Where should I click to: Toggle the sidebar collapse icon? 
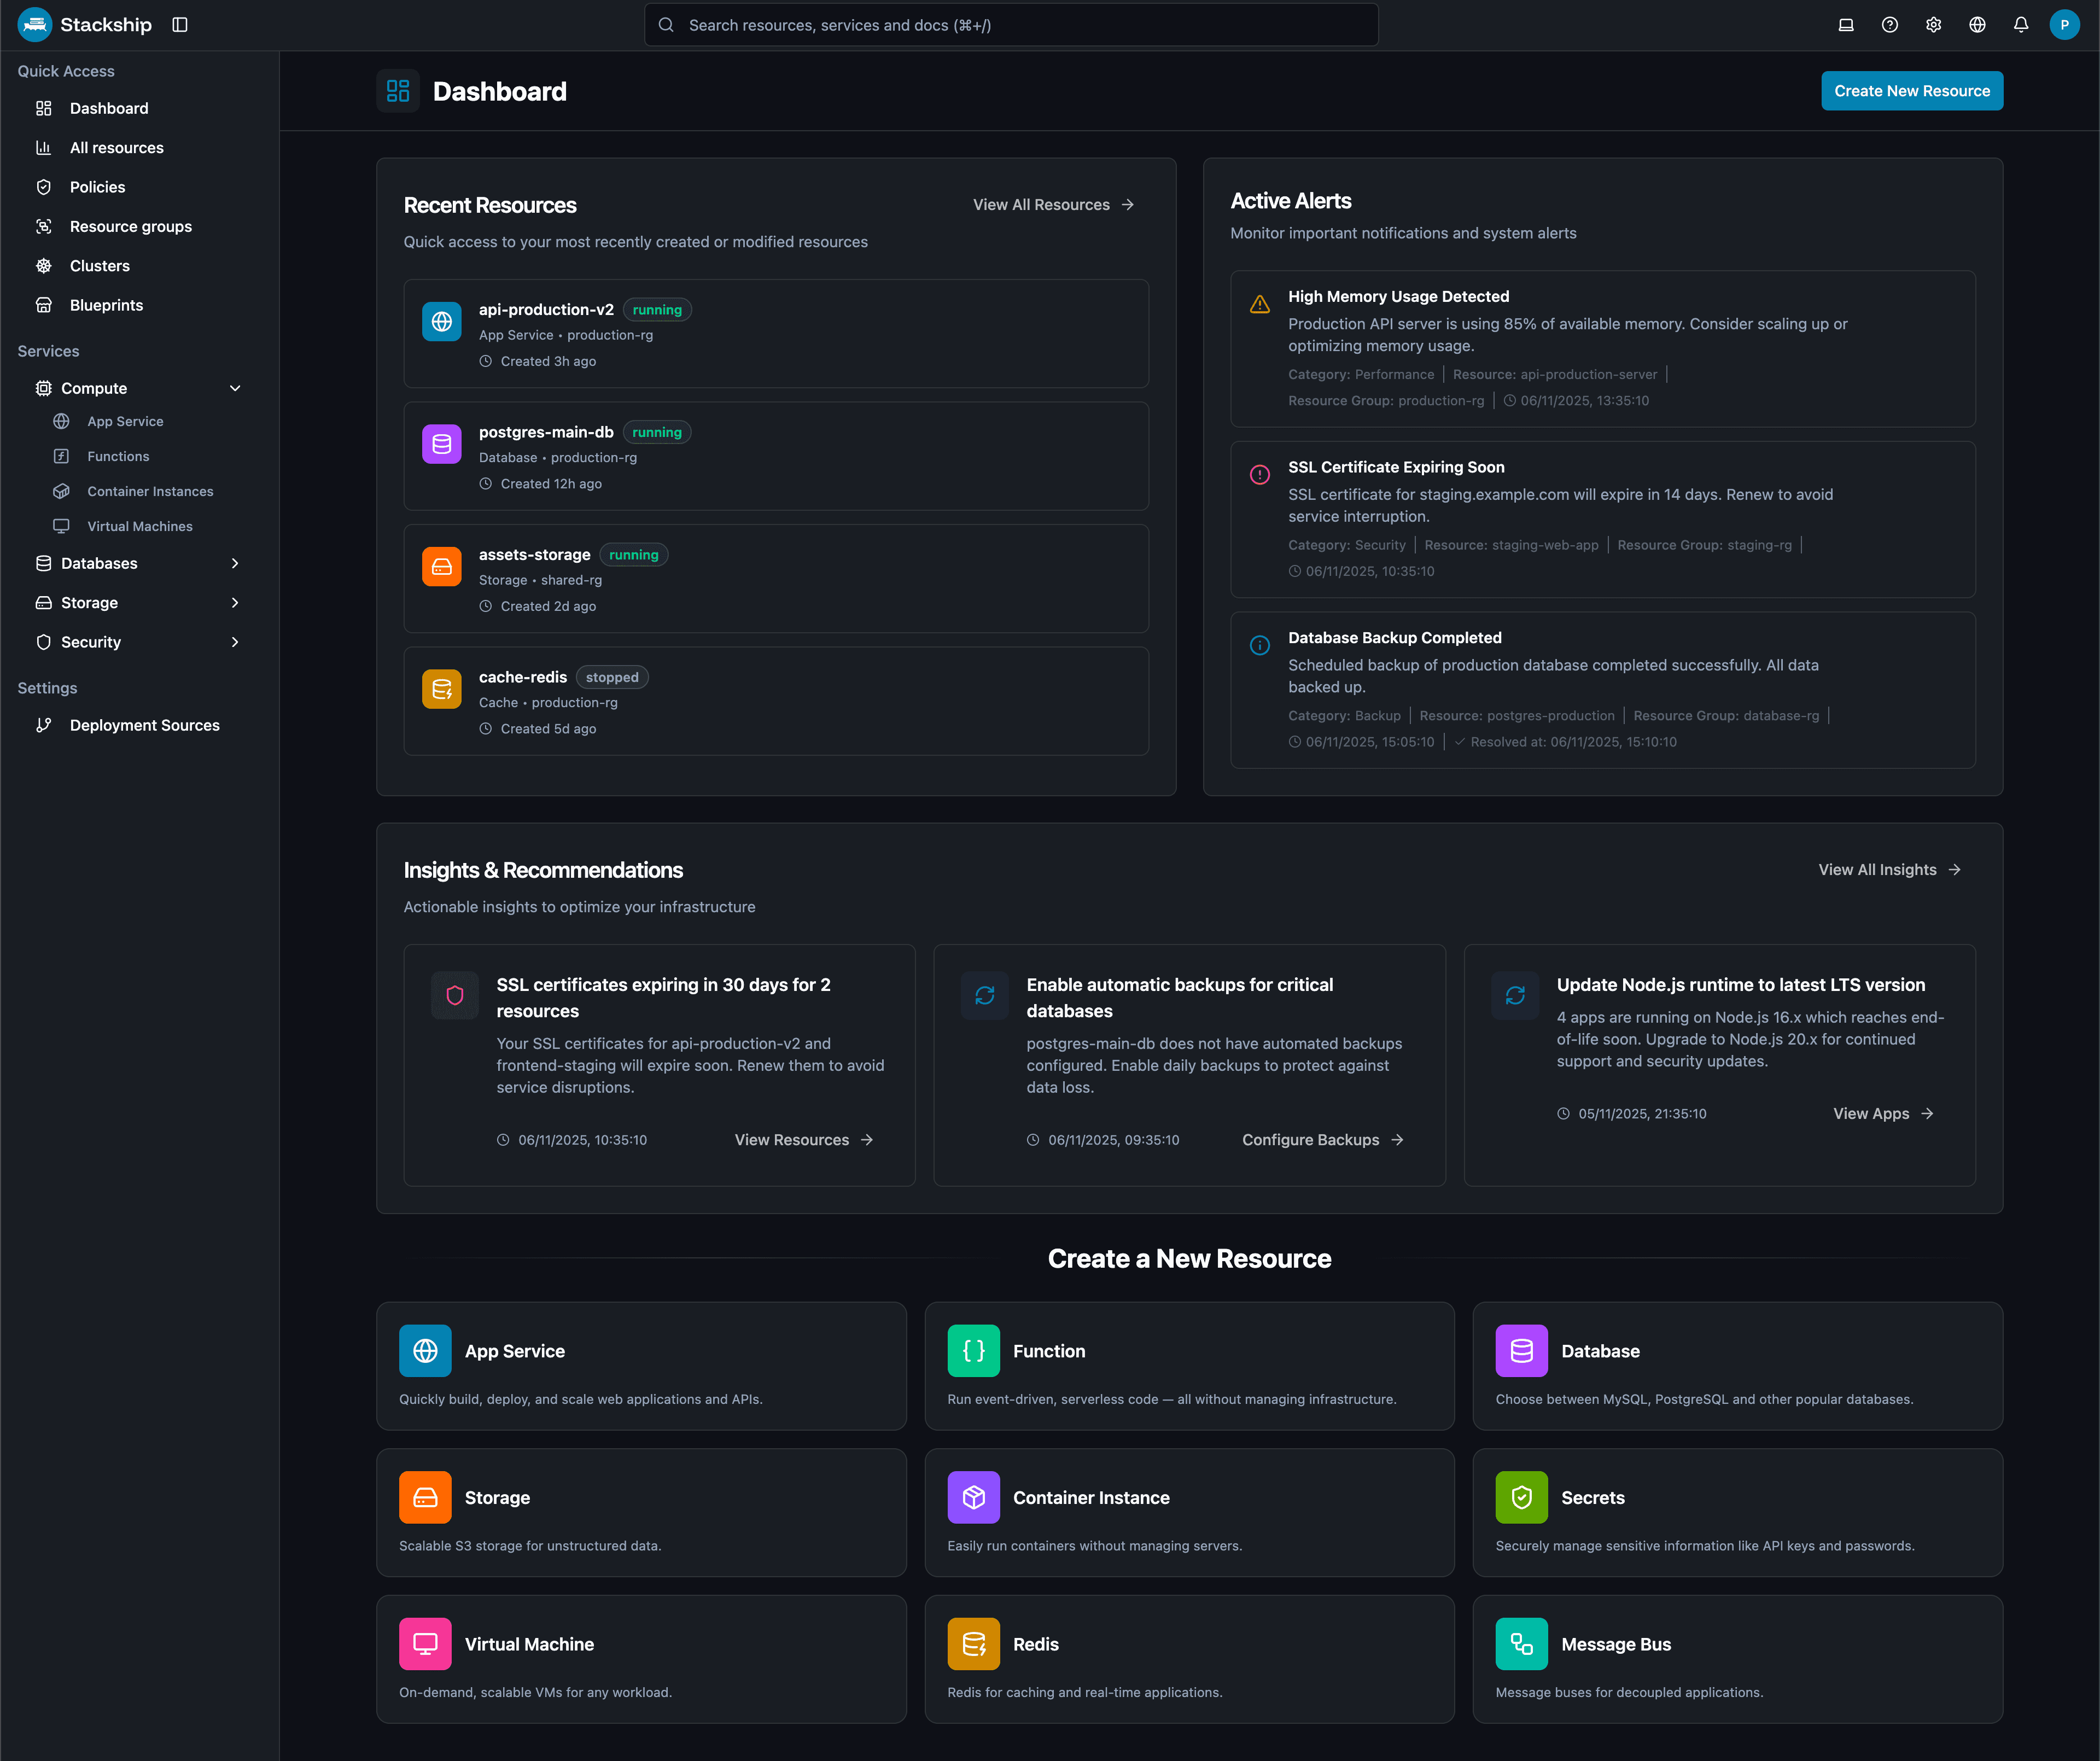pyautogui.click(x=180, y=25)
